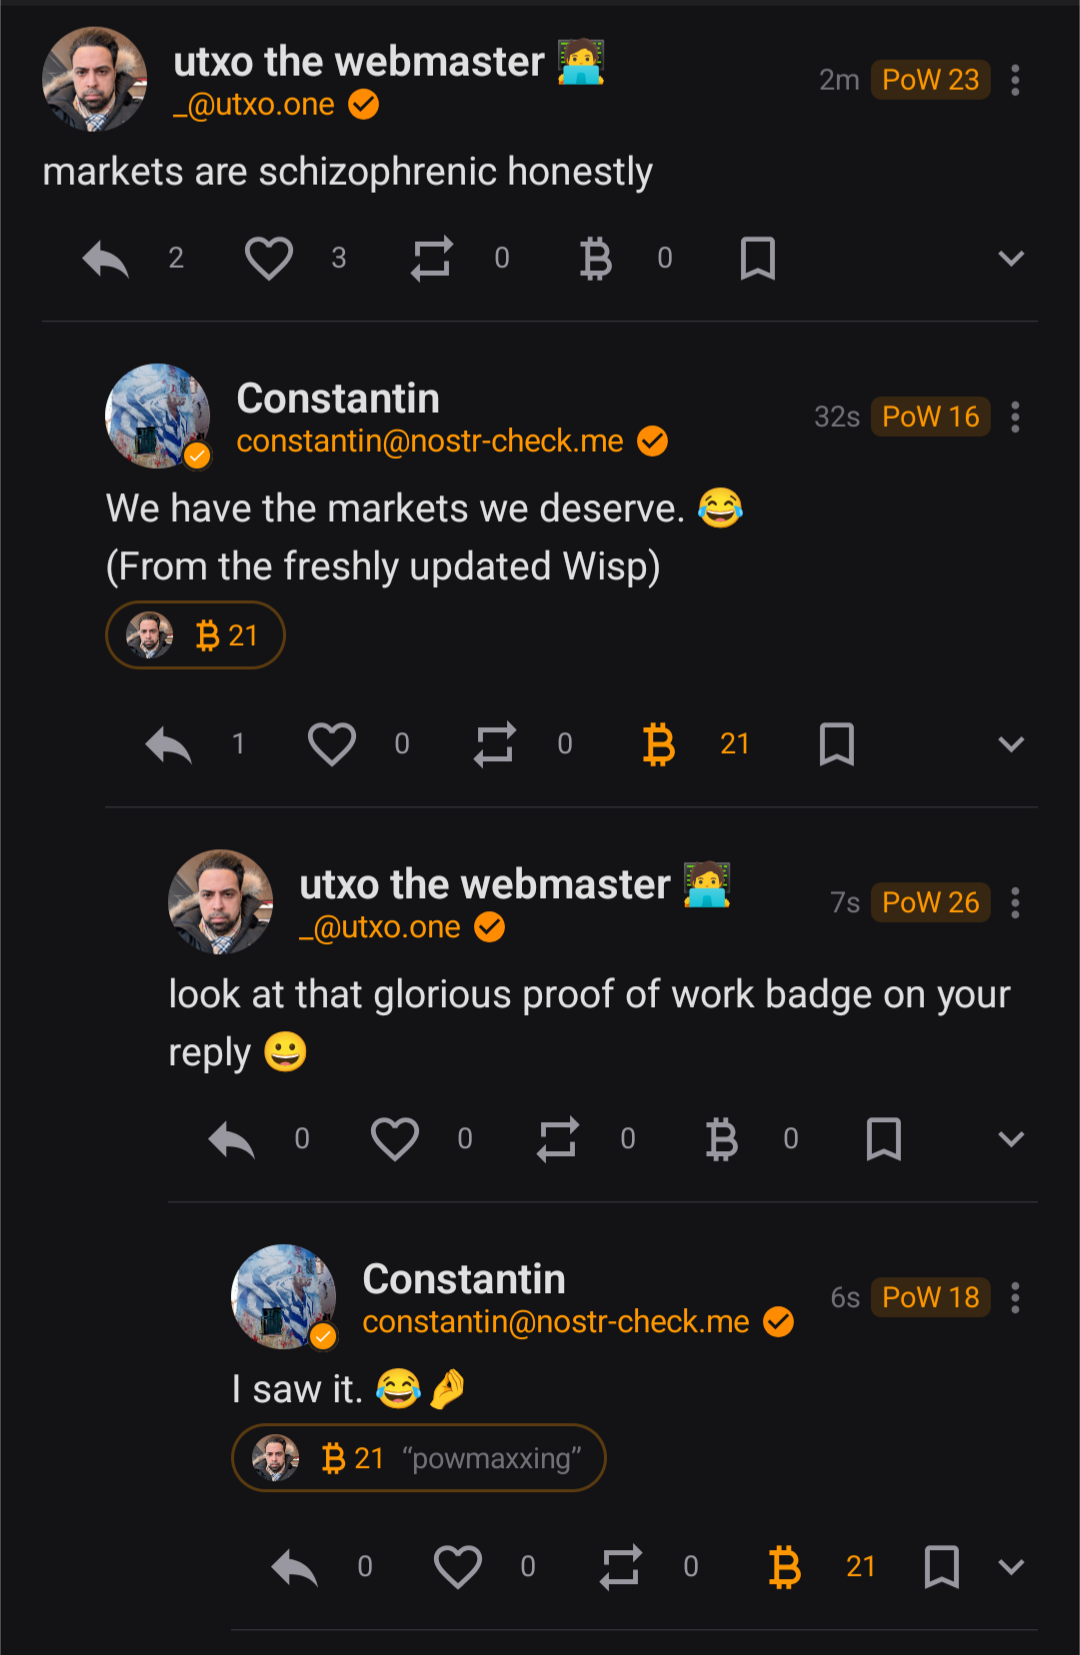Reply to the 'I saw it.' post
The image size is (1080, 1655).
[x=295, y=1567]
